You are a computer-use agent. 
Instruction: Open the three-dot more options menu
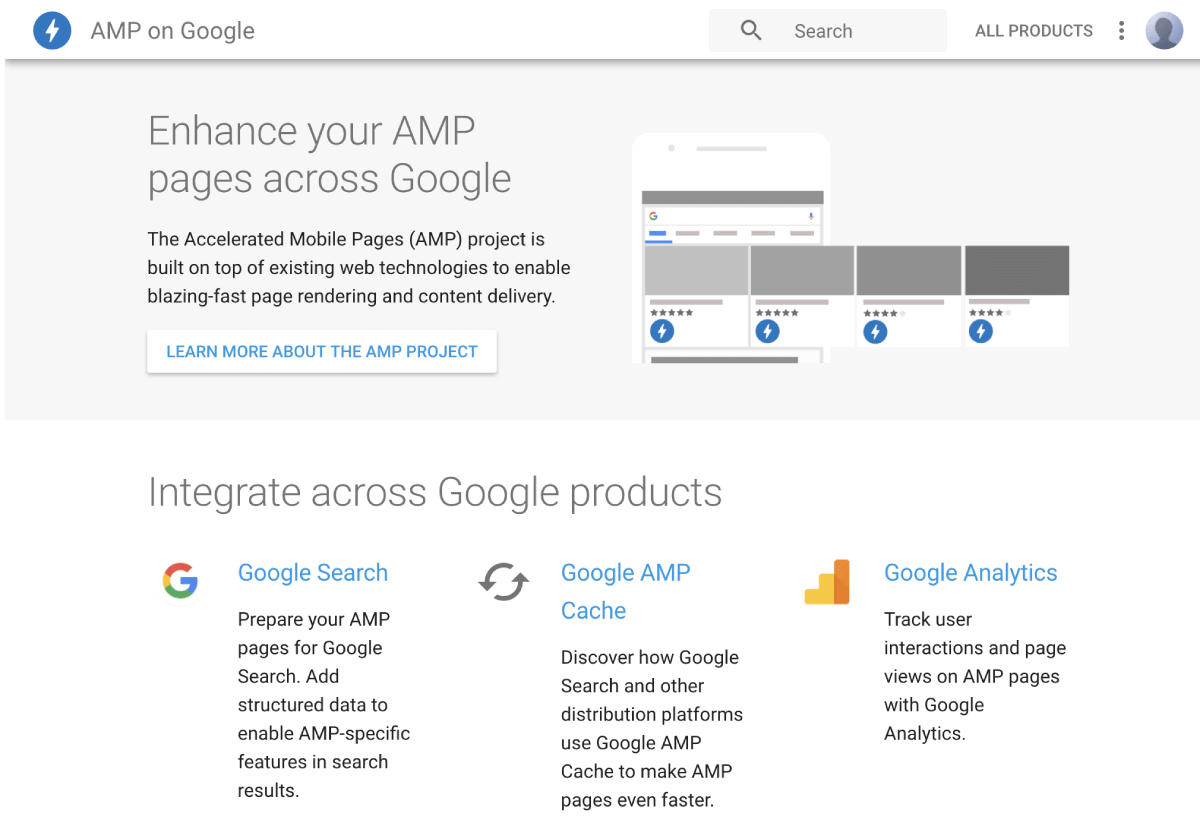1121,31
